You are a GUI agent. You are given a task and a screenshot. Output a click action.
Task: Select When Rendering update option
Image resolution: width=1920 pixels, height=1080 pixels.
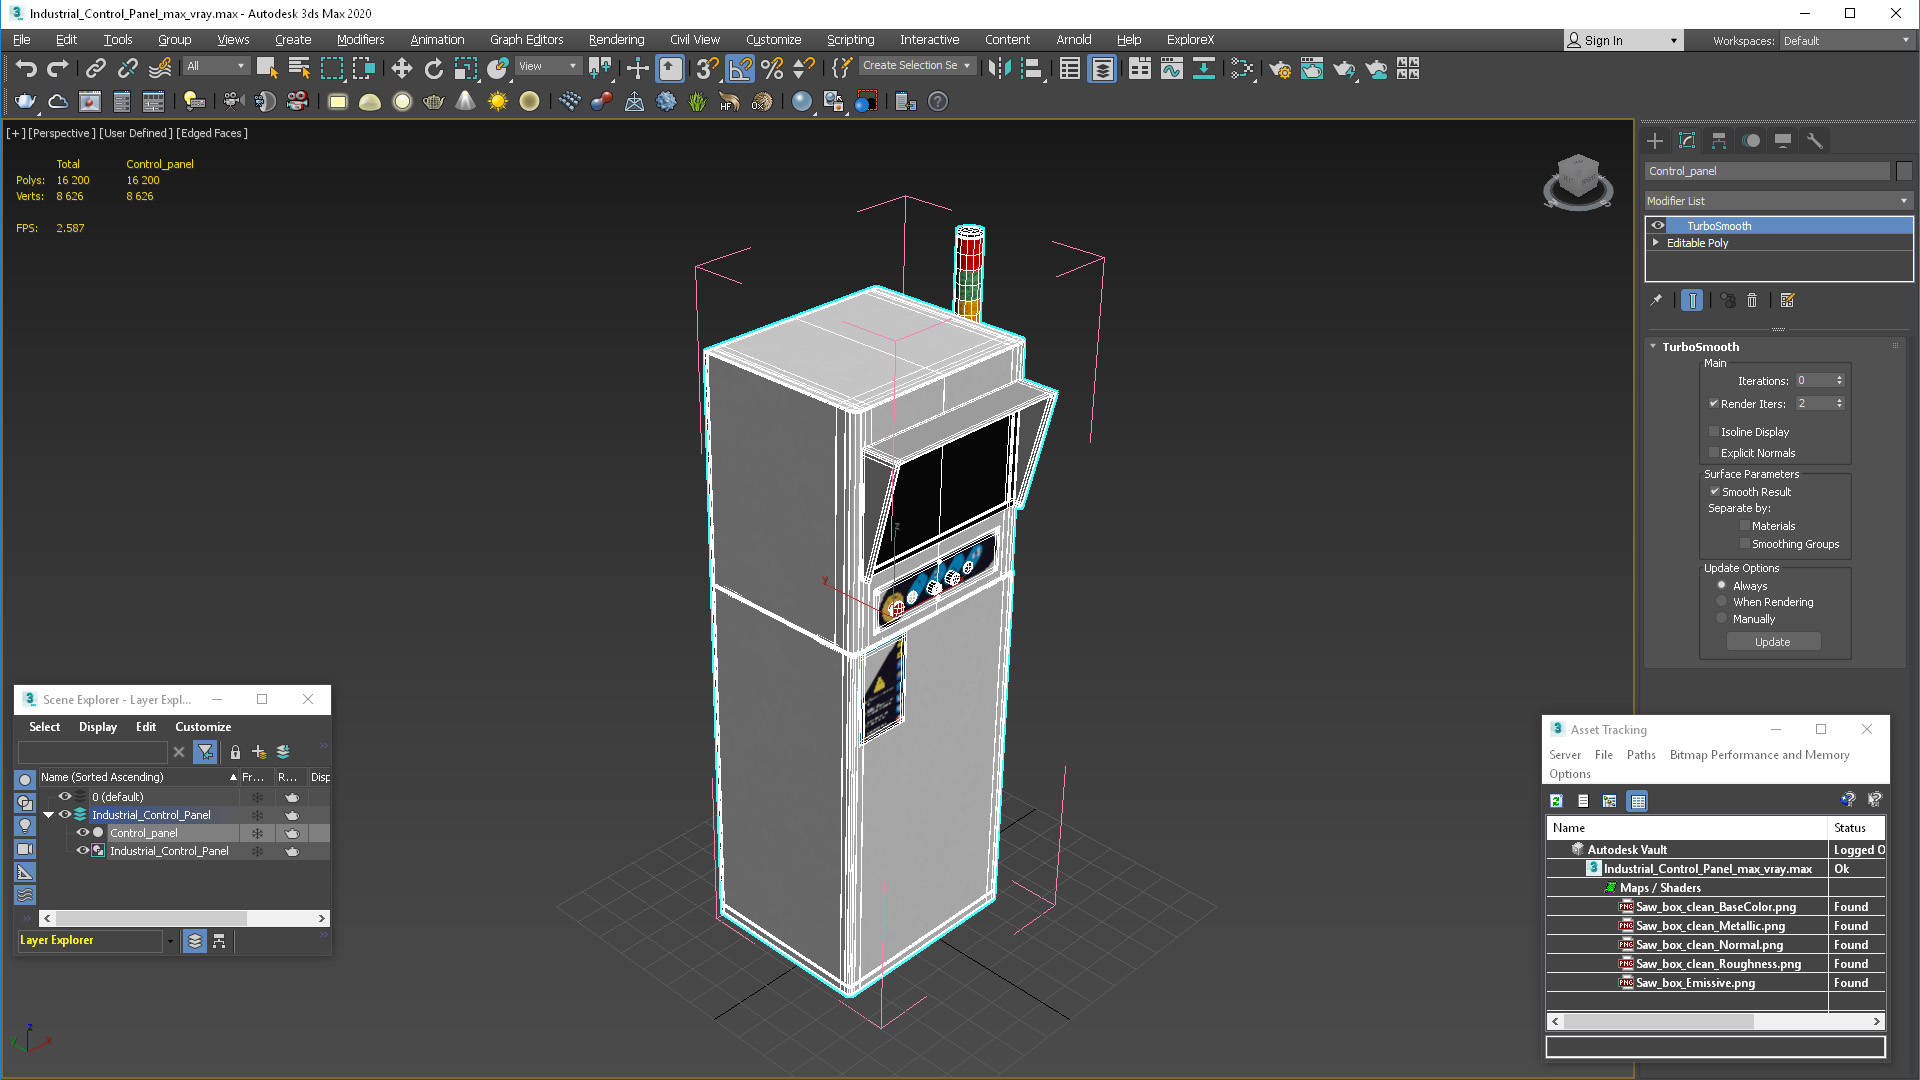tap(1722, 601)
